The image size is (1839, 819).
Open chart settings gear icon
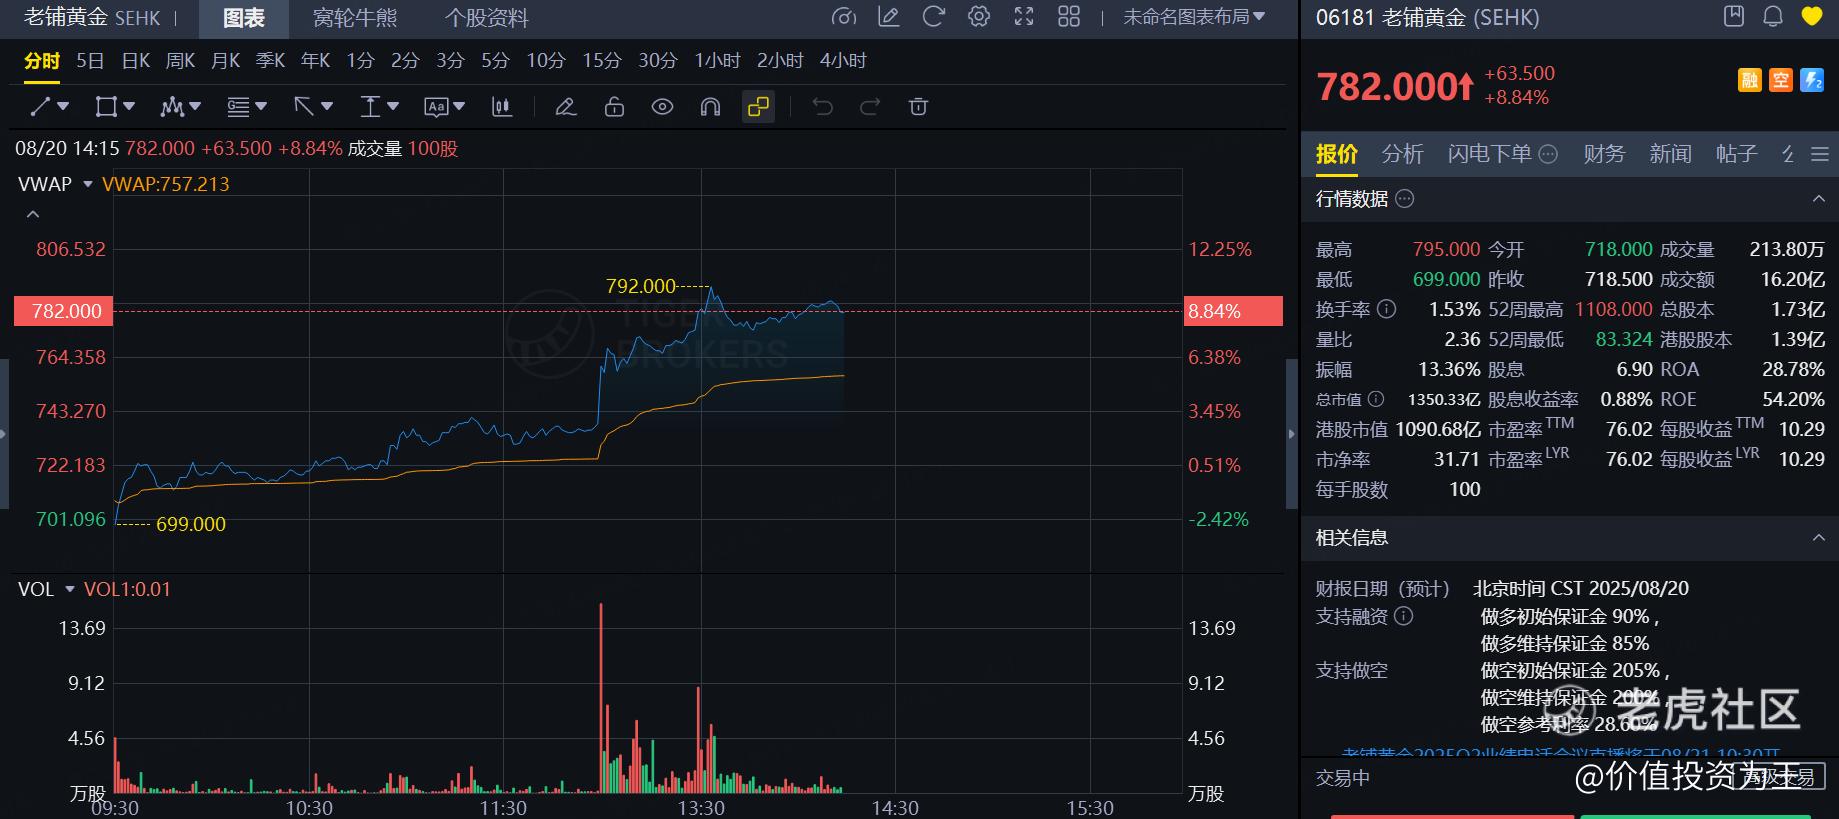pyautogui.click(x=979, y=17)
